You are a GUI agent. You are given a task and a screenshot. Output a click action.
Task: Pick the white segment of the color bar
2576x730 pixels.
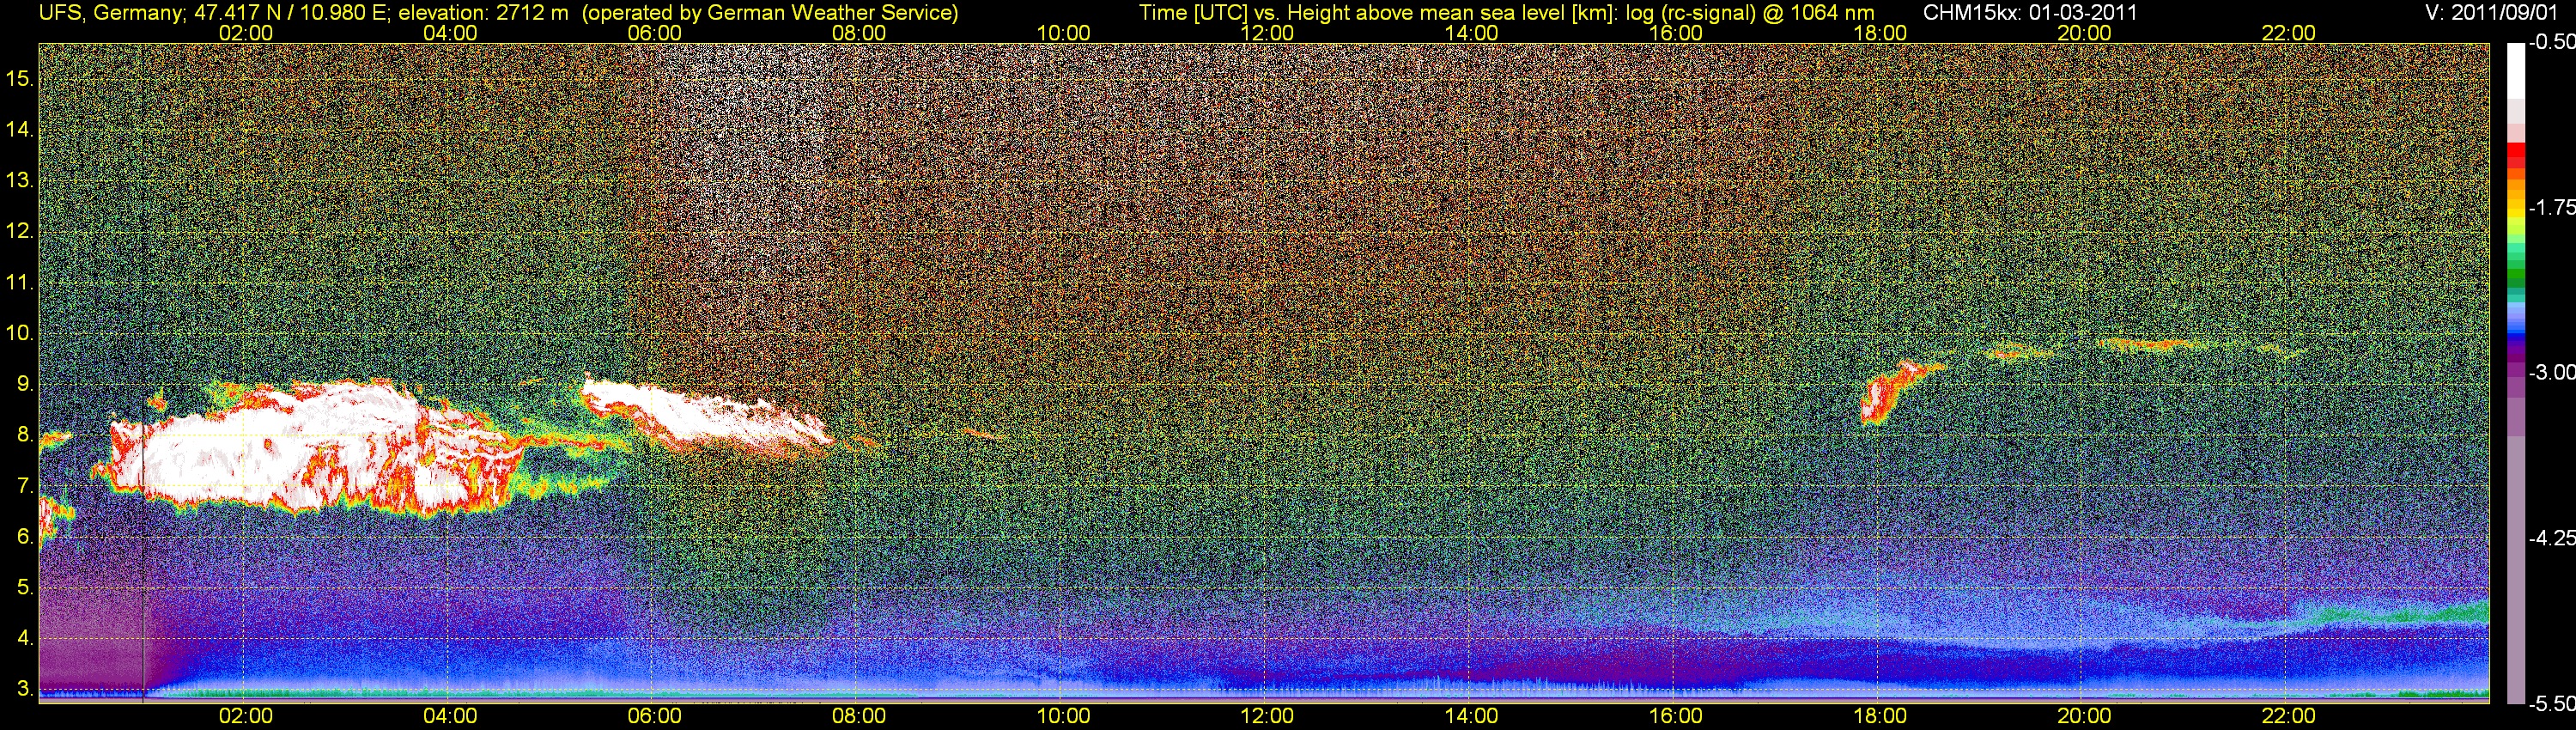coord(2515,70)
